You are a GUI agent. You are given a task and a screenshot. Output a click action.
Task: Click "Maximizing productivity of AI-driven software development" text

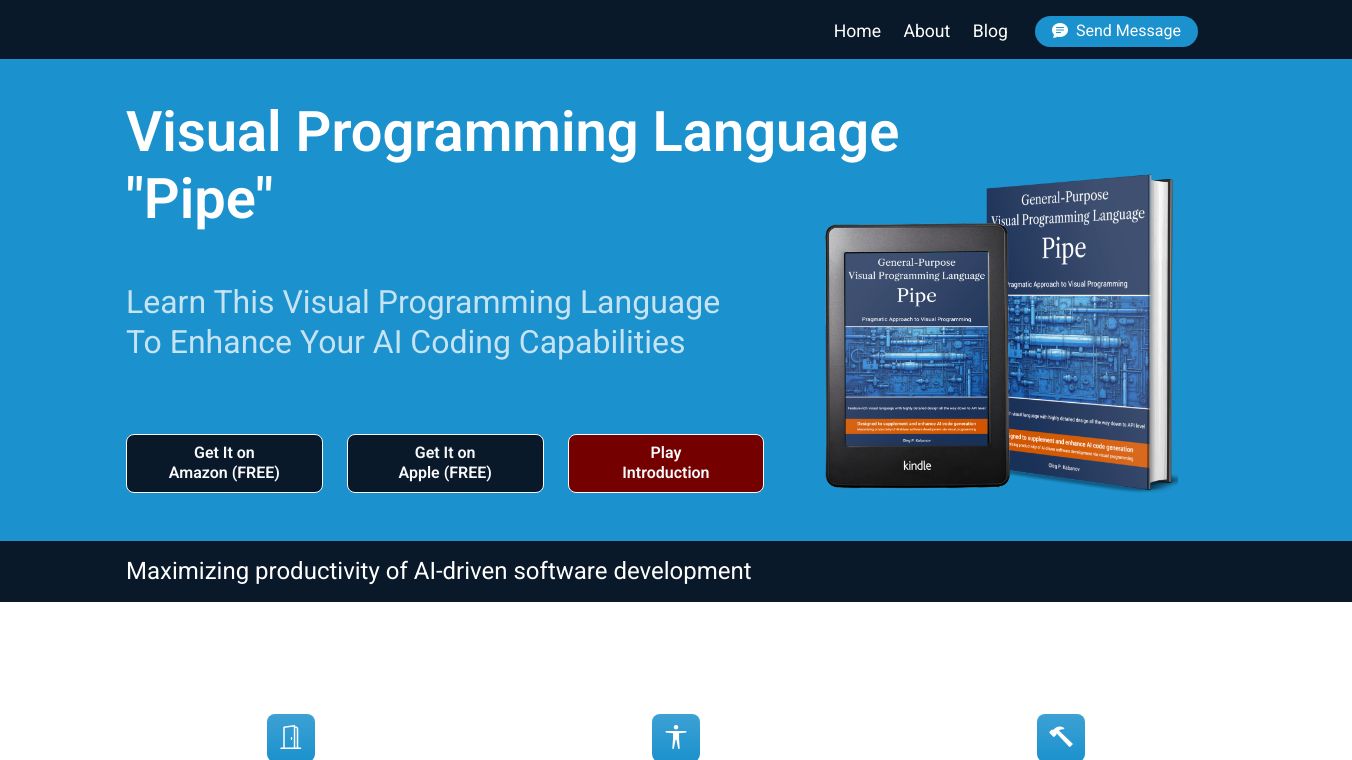point(438,571)
